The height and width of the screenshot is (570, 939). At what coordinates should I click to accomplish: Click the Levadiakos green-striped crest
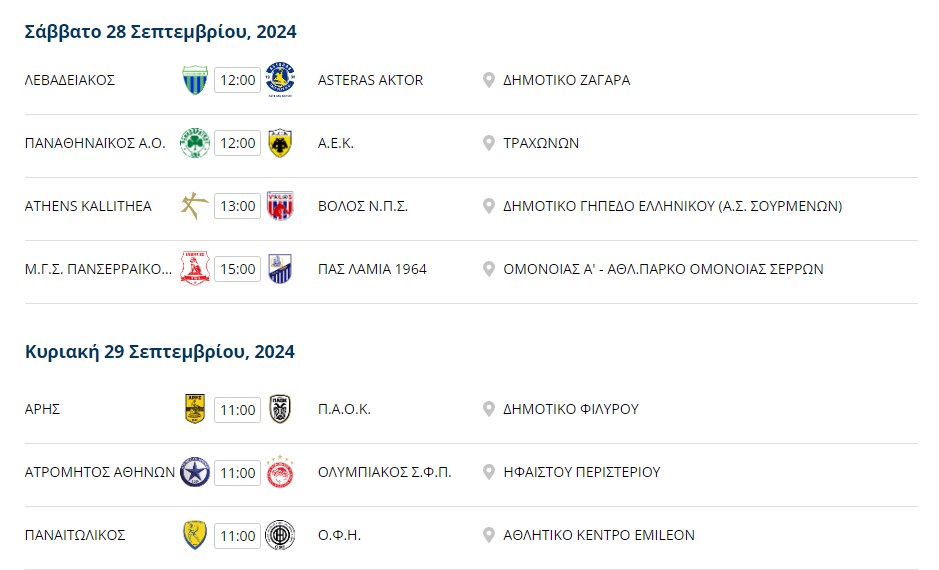click(195, 80)
